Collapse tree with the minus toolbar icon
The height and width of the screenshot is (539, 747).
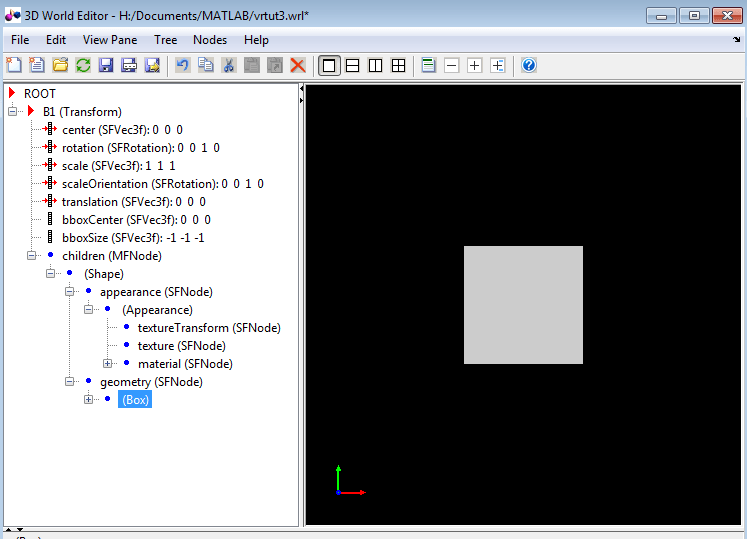tap(452, 65)
